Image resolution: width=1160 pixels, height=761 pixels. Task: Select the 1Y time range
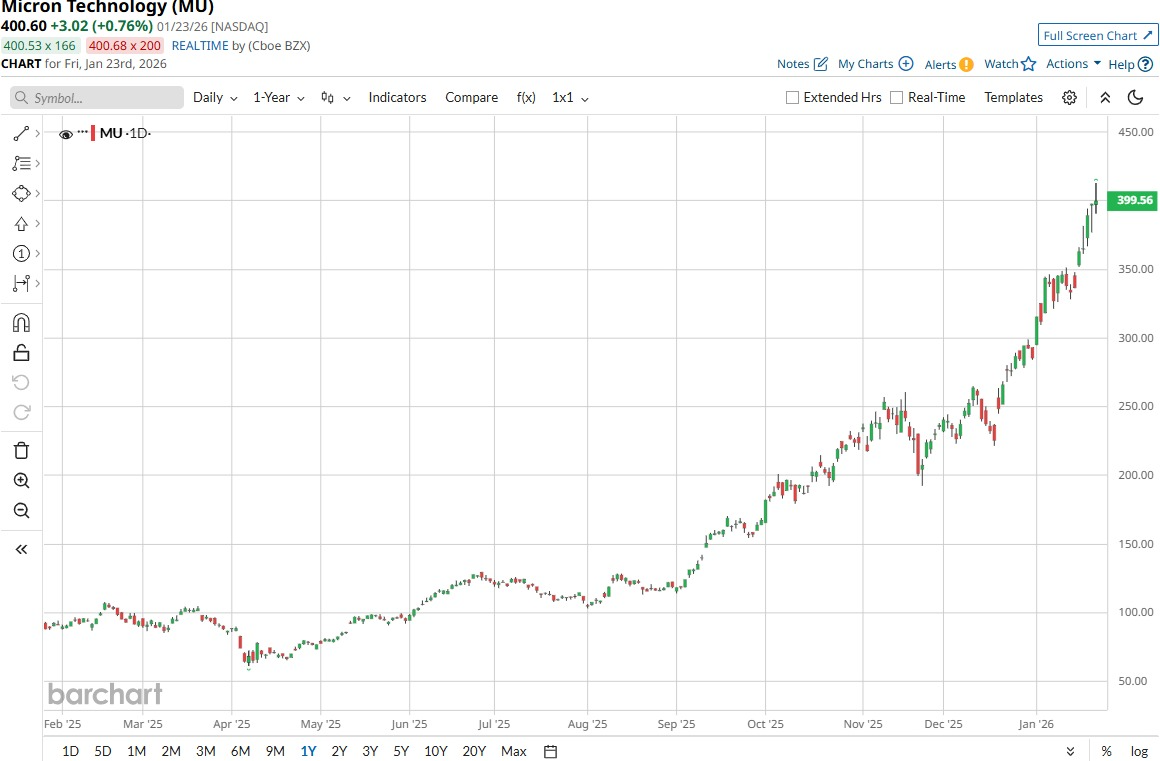(308, 751)
